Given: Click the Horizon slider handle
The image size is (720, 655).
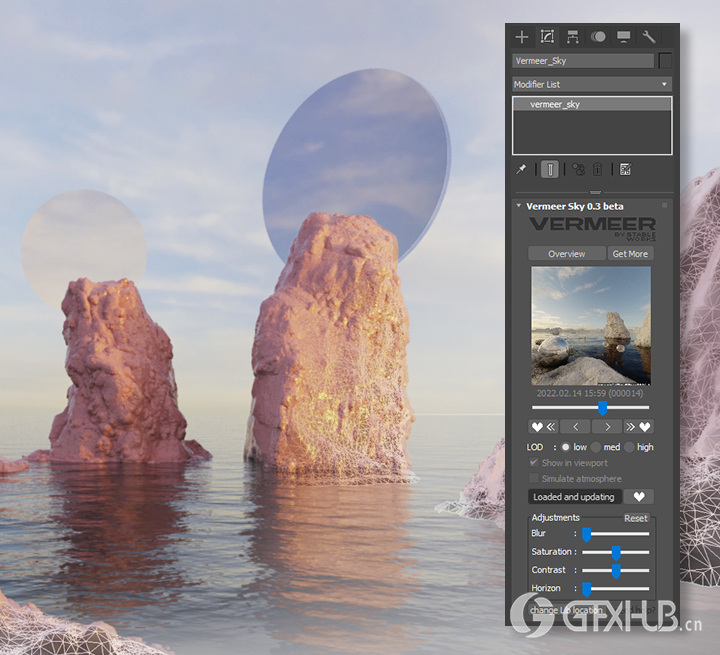Looking at the screenshot, I should [586, 589].
